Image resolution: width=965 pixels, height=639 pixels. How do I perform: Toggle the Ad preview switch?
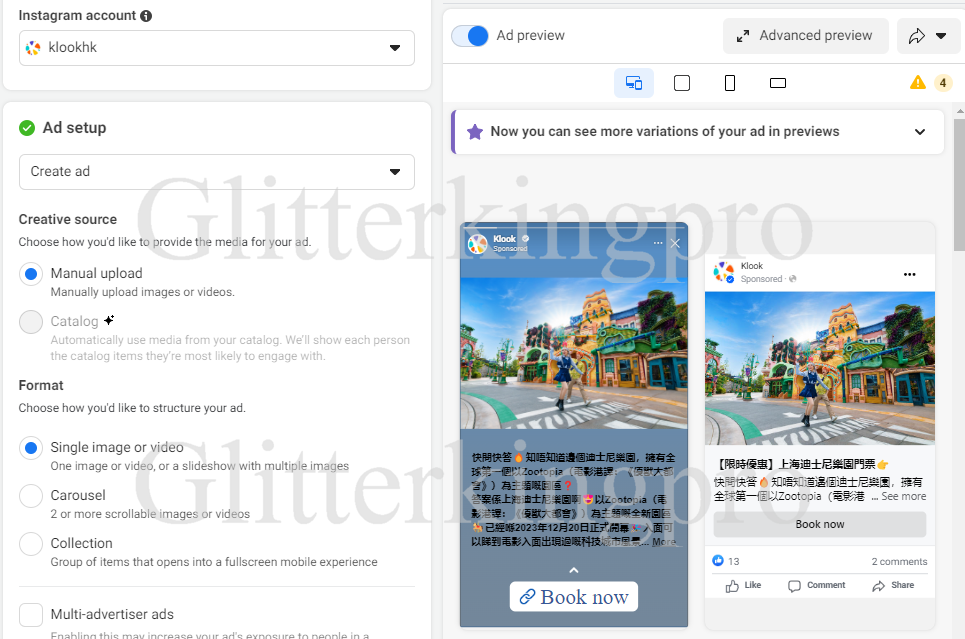pos(470,36)
